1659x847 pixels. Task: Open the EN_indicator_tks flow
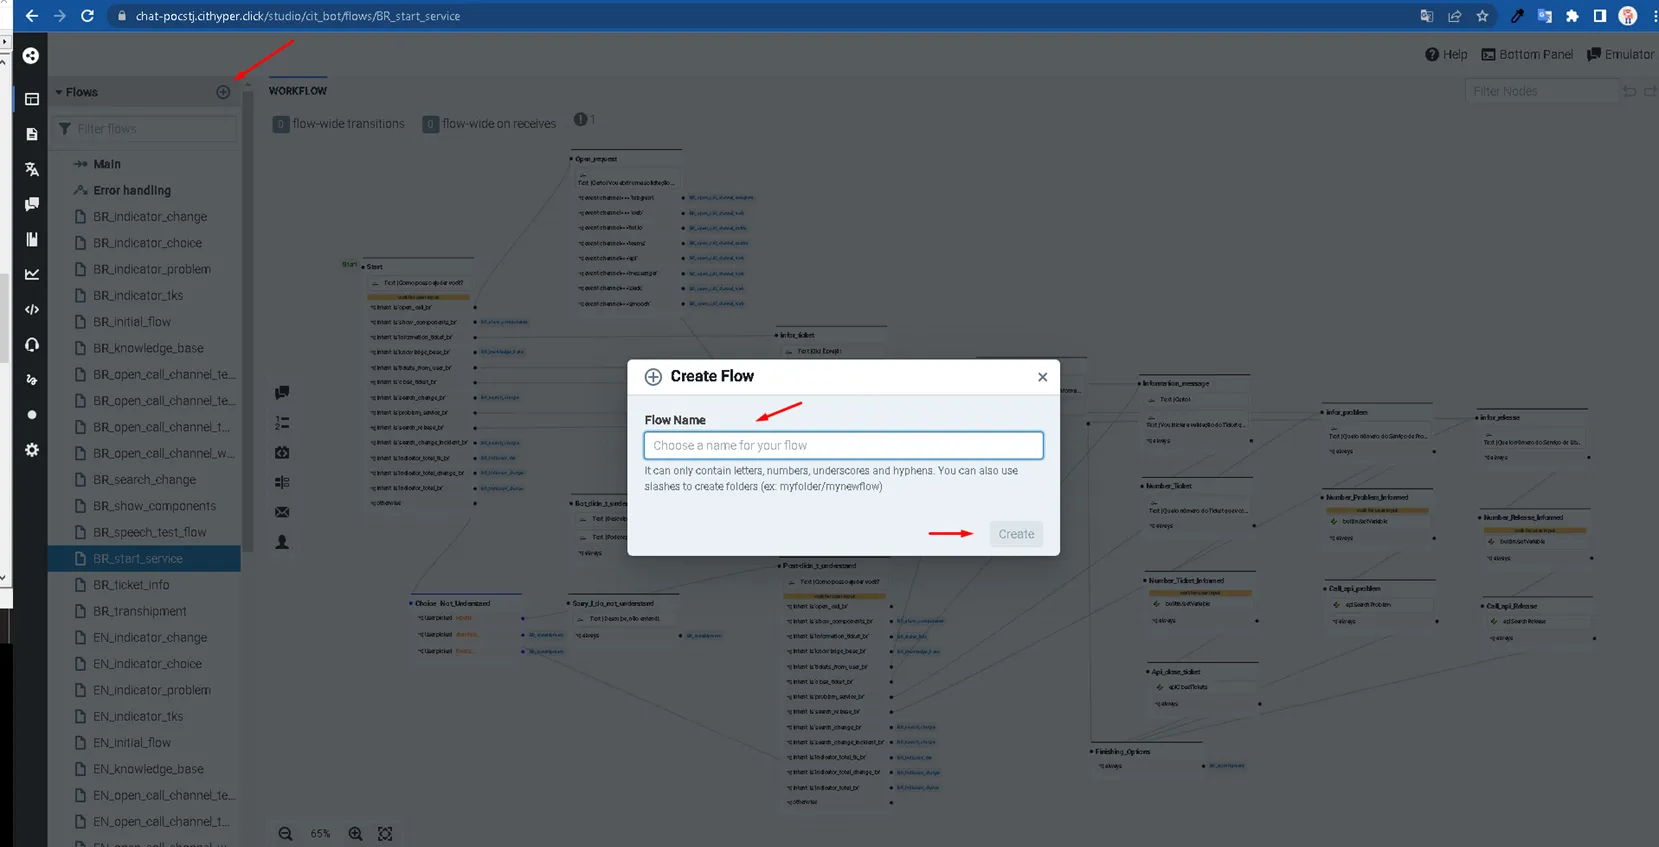(x=138, y=716)
